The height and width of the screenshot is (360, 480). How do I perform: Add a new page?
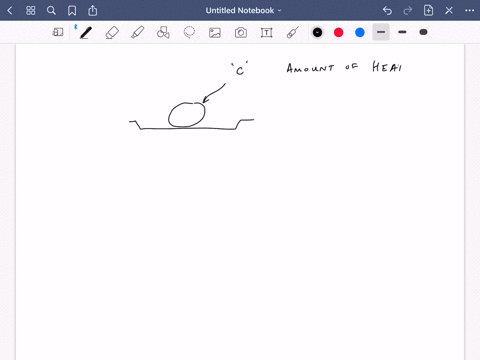[428, 11]
